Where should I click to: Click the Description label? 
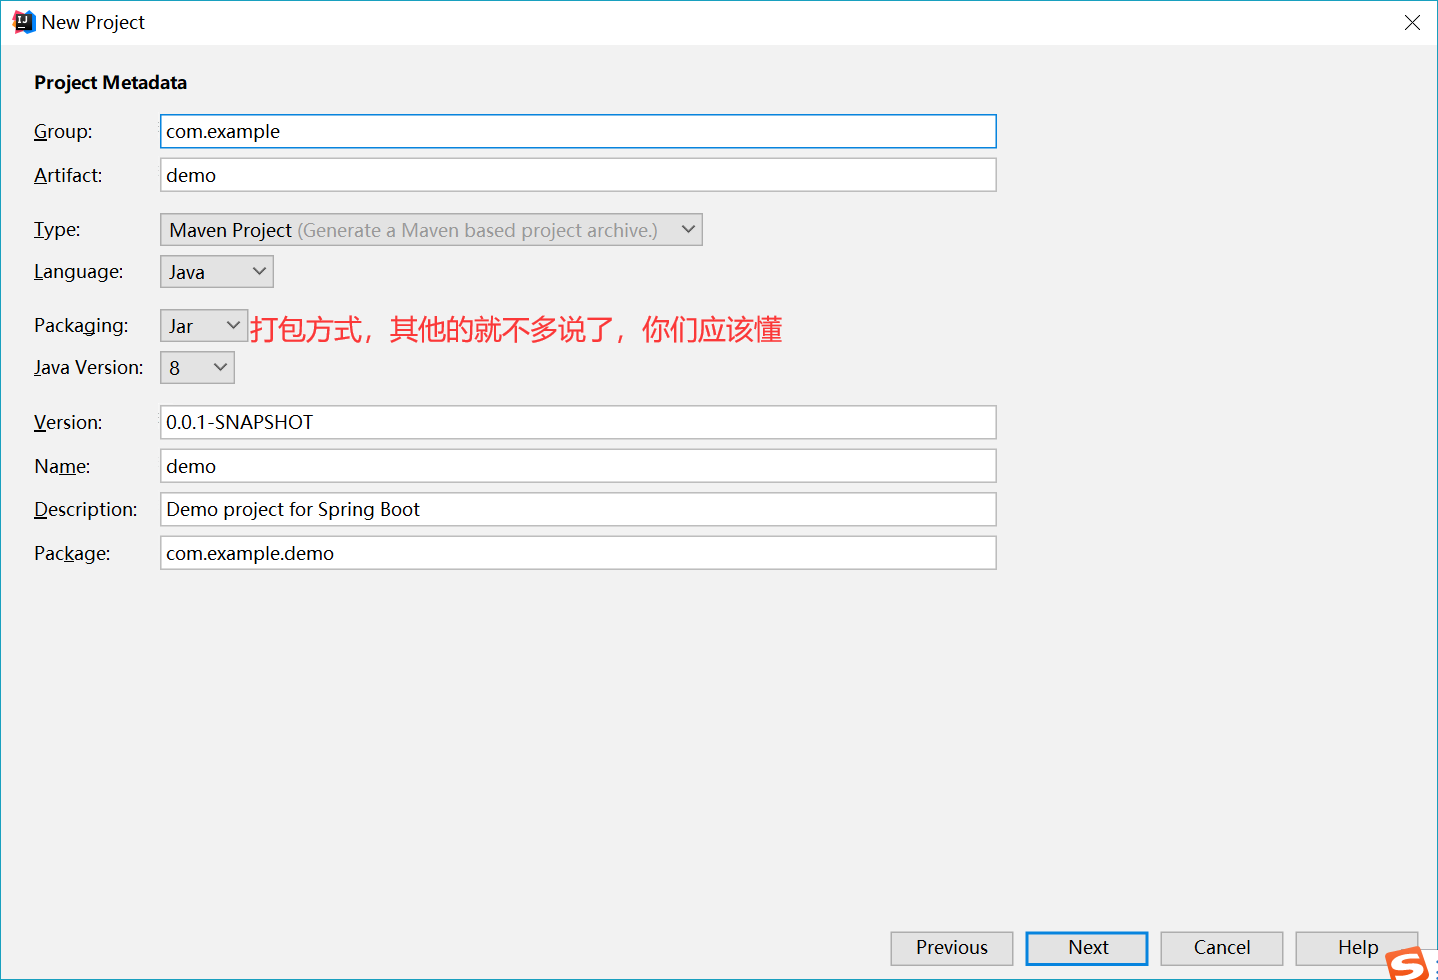[x=86, y=510]
